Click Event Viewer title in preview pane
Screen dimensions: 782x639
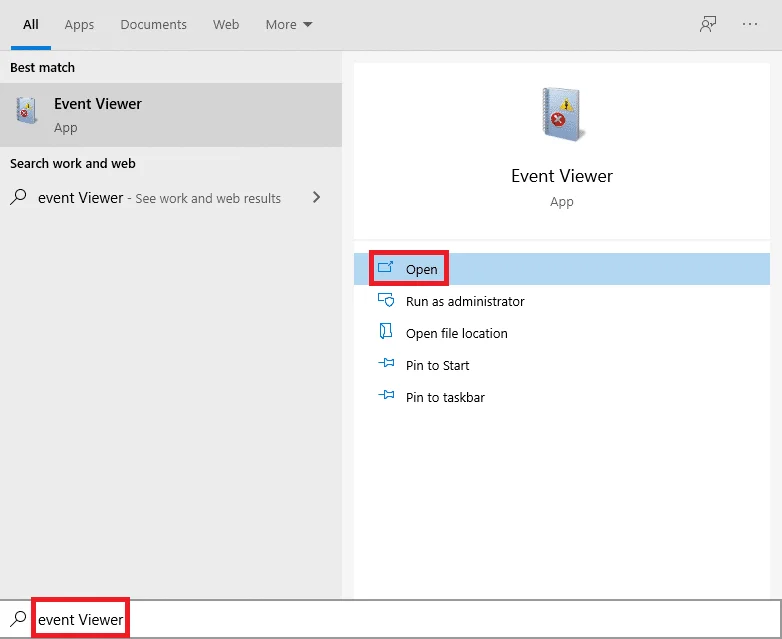(x=562, y=176)
